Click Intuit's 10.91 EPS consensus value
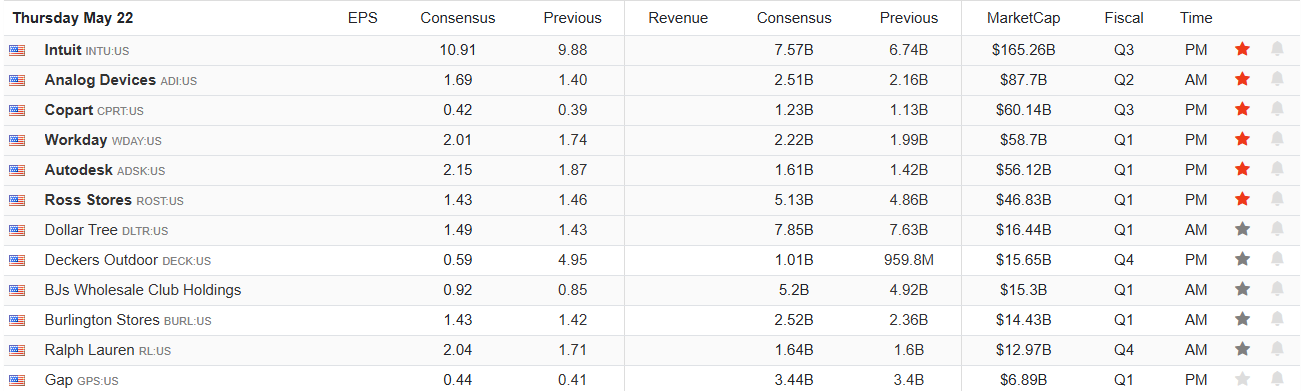The width and height of the screenshot is (1303, 391). (x=457, y=50)
